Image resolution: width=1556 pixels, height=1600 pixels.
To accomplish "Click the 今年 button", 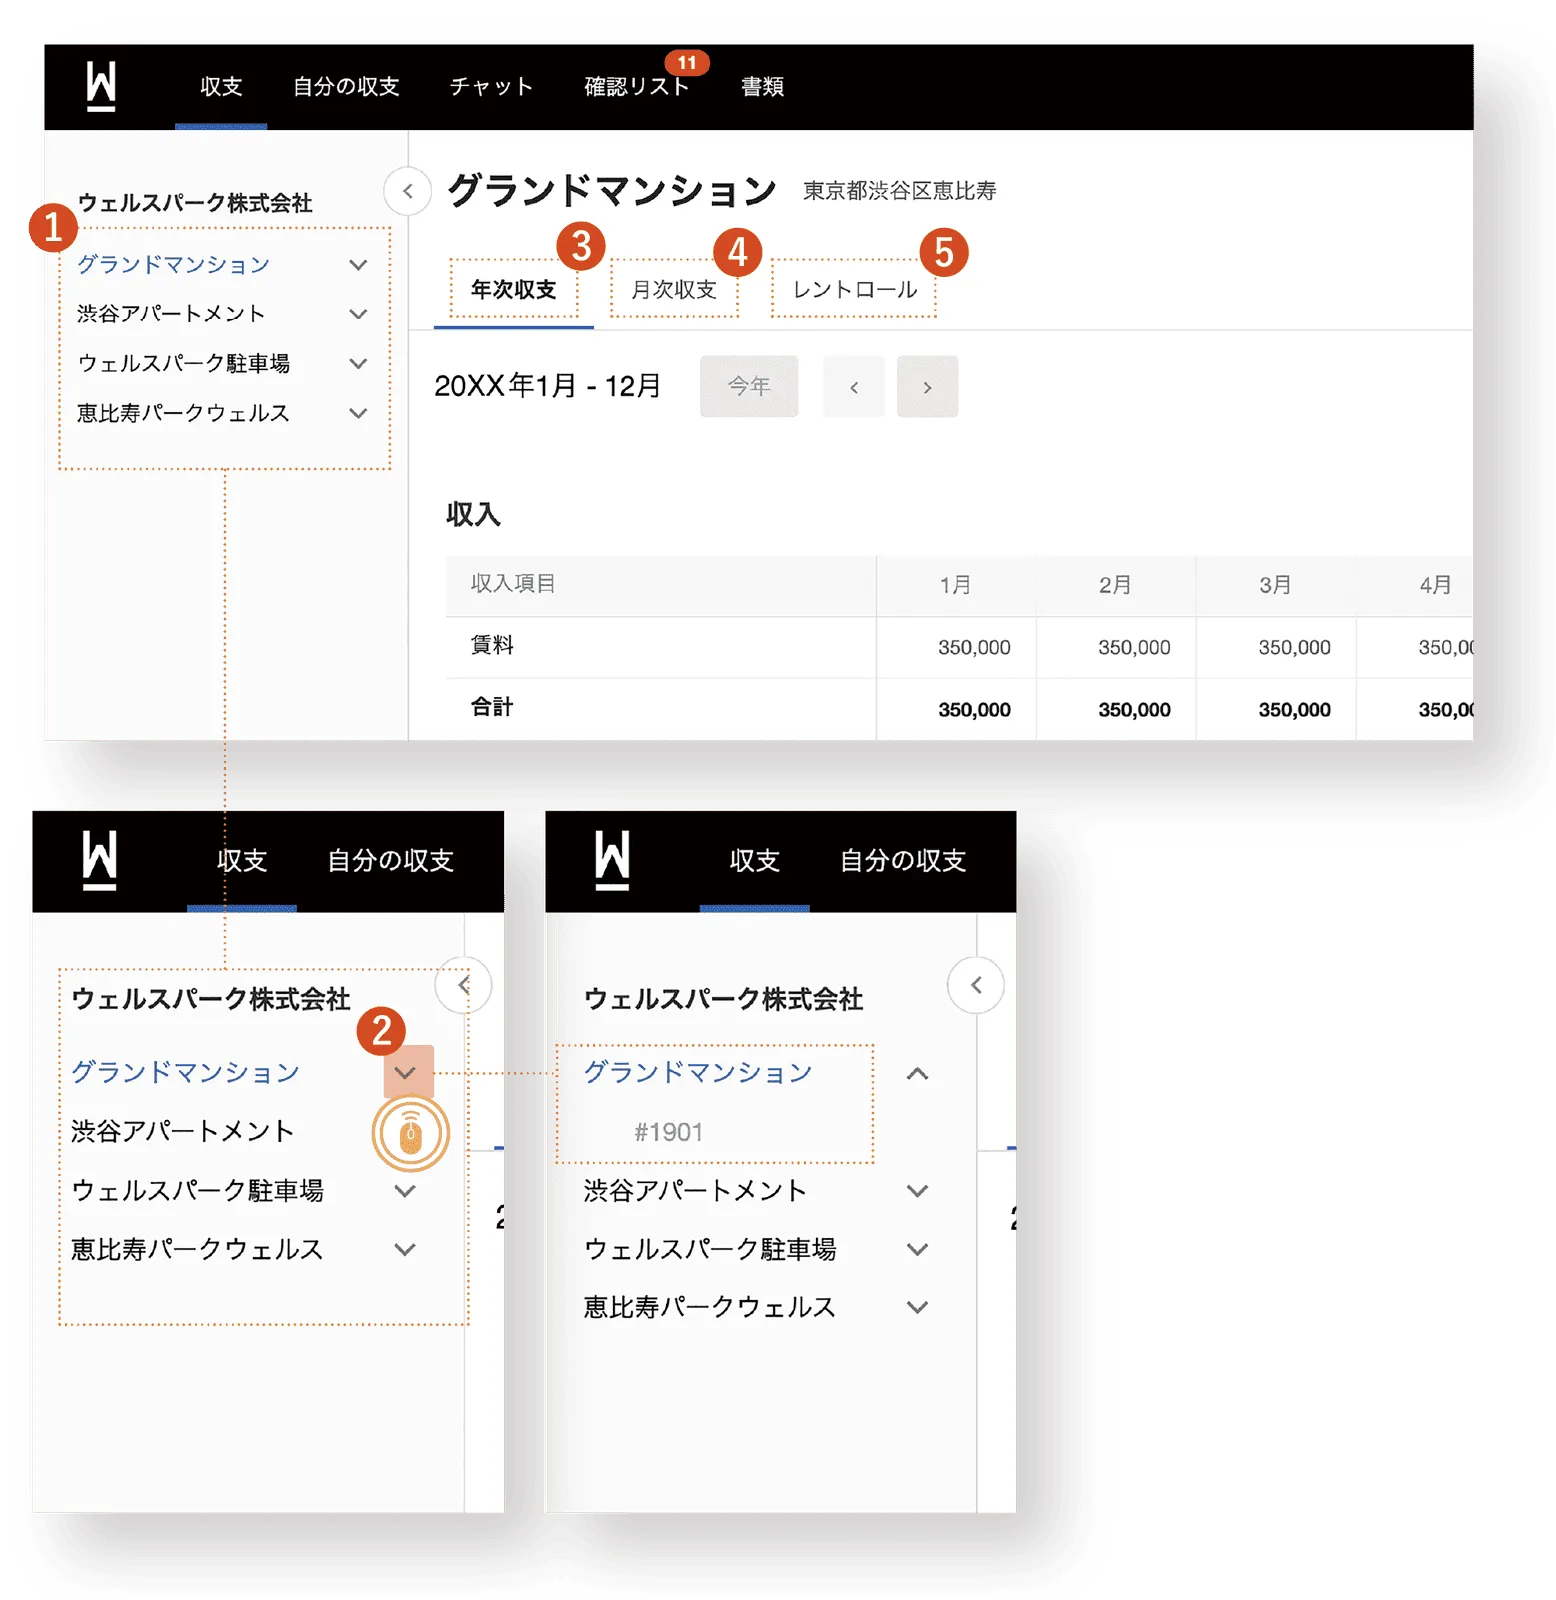I will 749,386.
